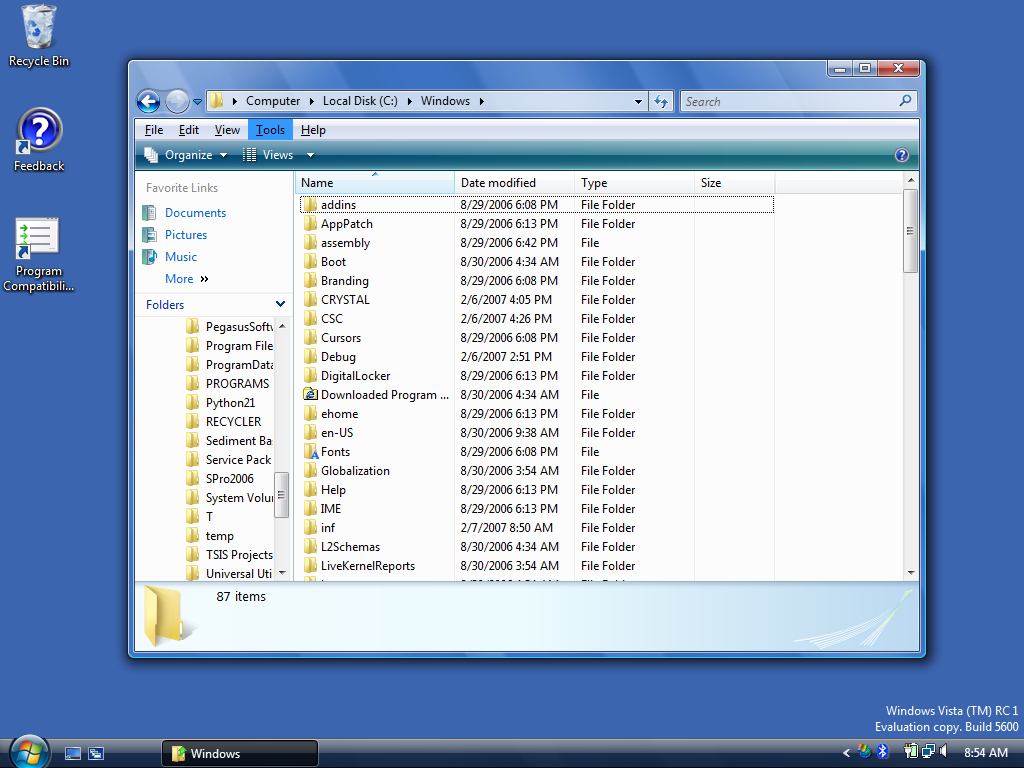Open the Tools menu
1024x768 pixels.
tap(270, 129)
